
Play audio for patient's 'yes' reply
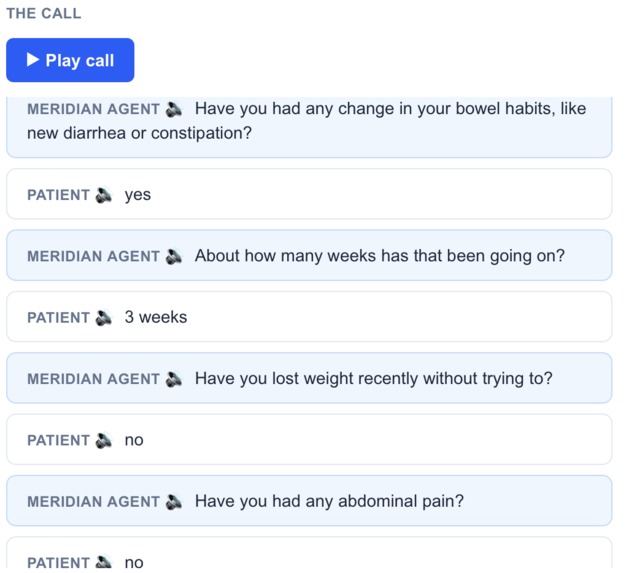[x=104, y=195]
